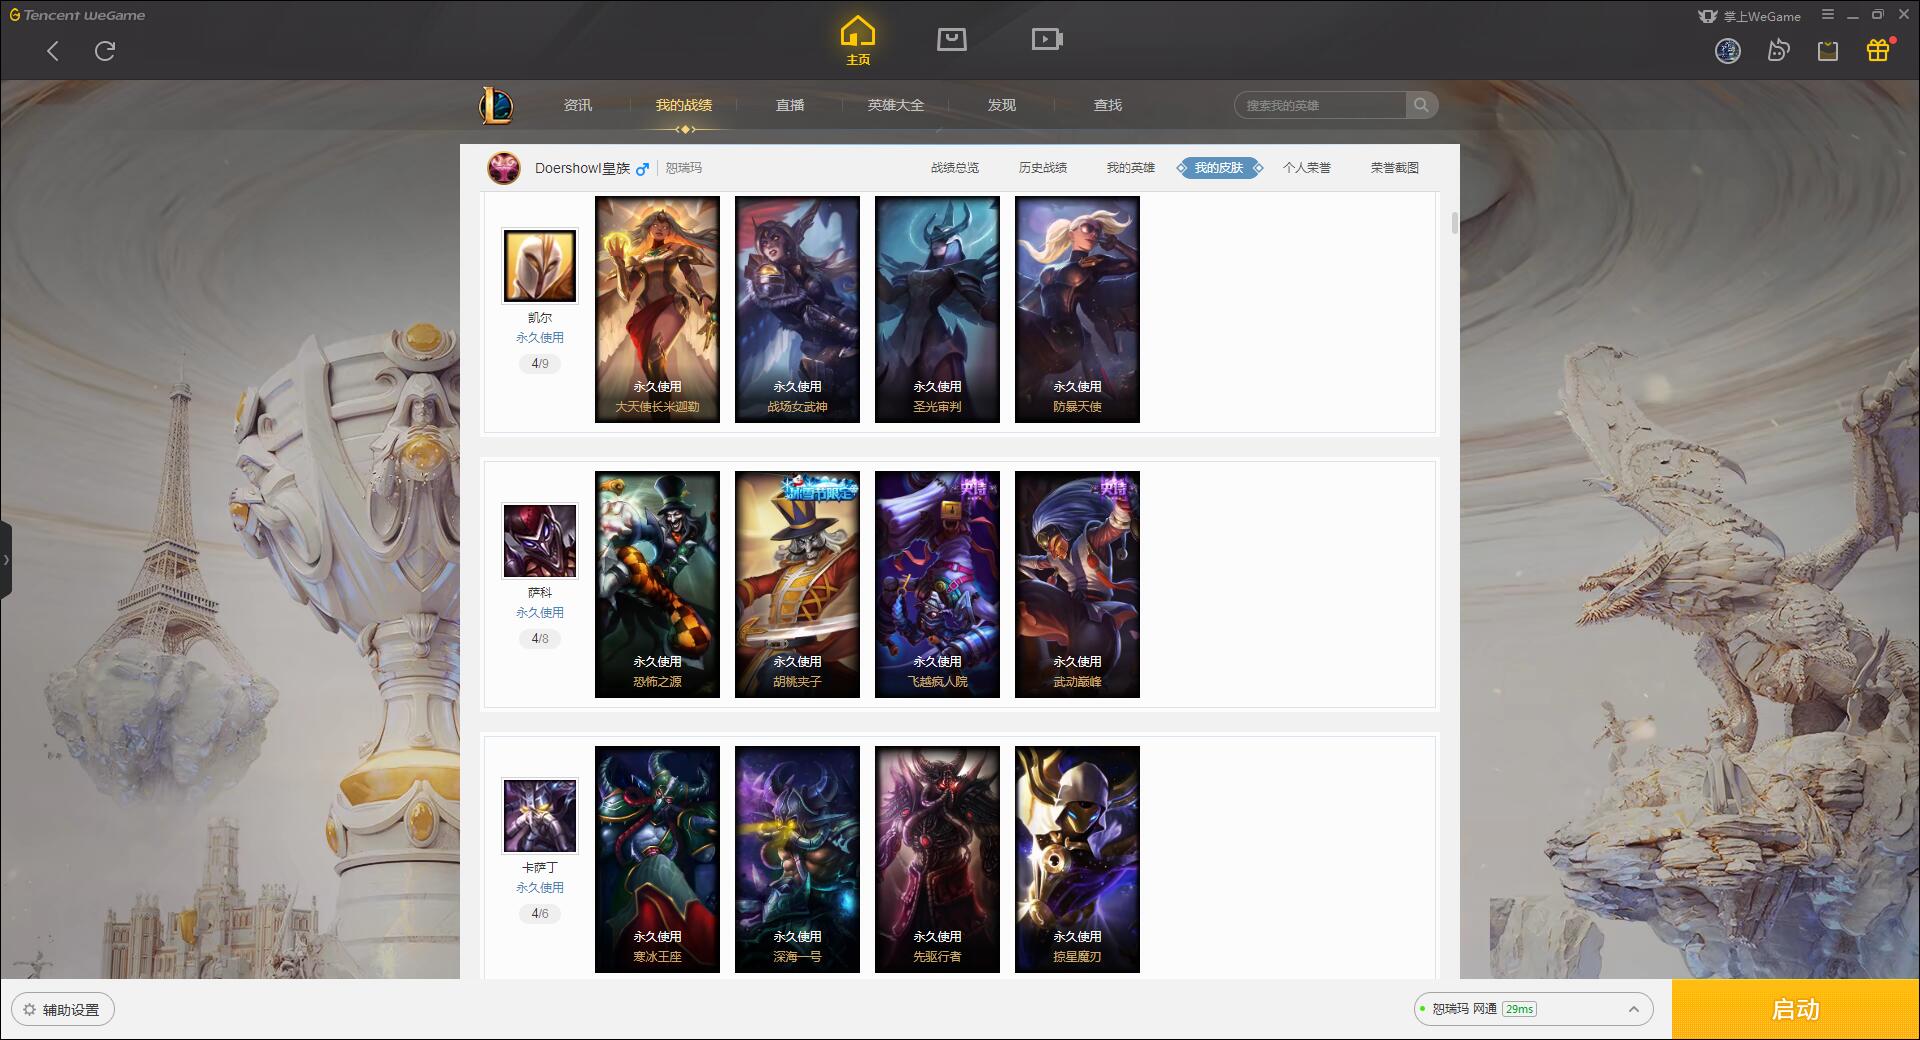Refresh the page with the reload icon
This screenshot has height=1040, width=1920.
105,51
